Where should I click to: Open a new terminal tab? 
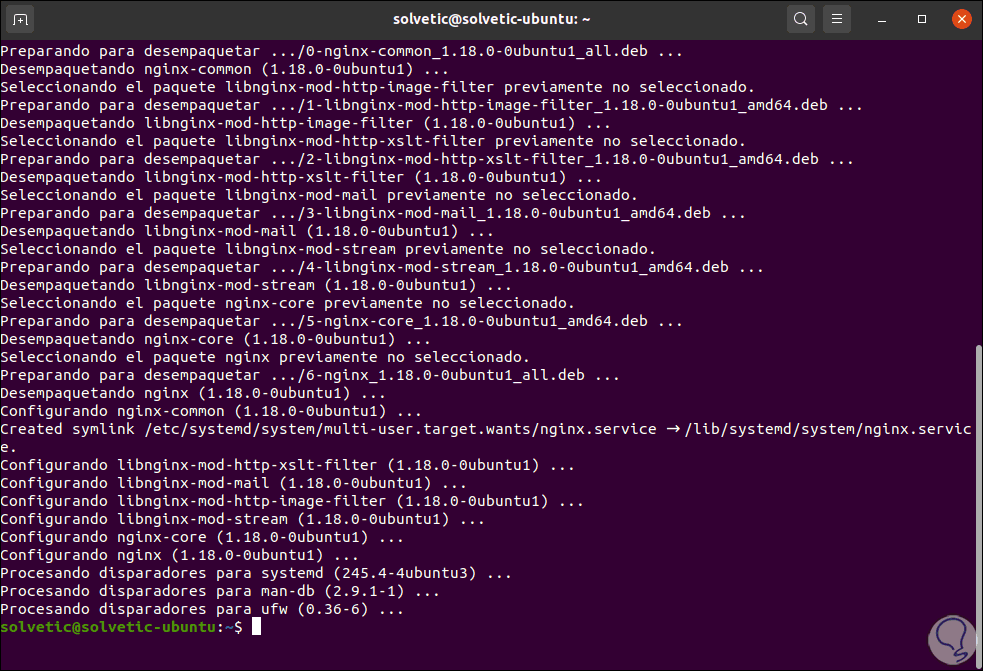[21, 19]
